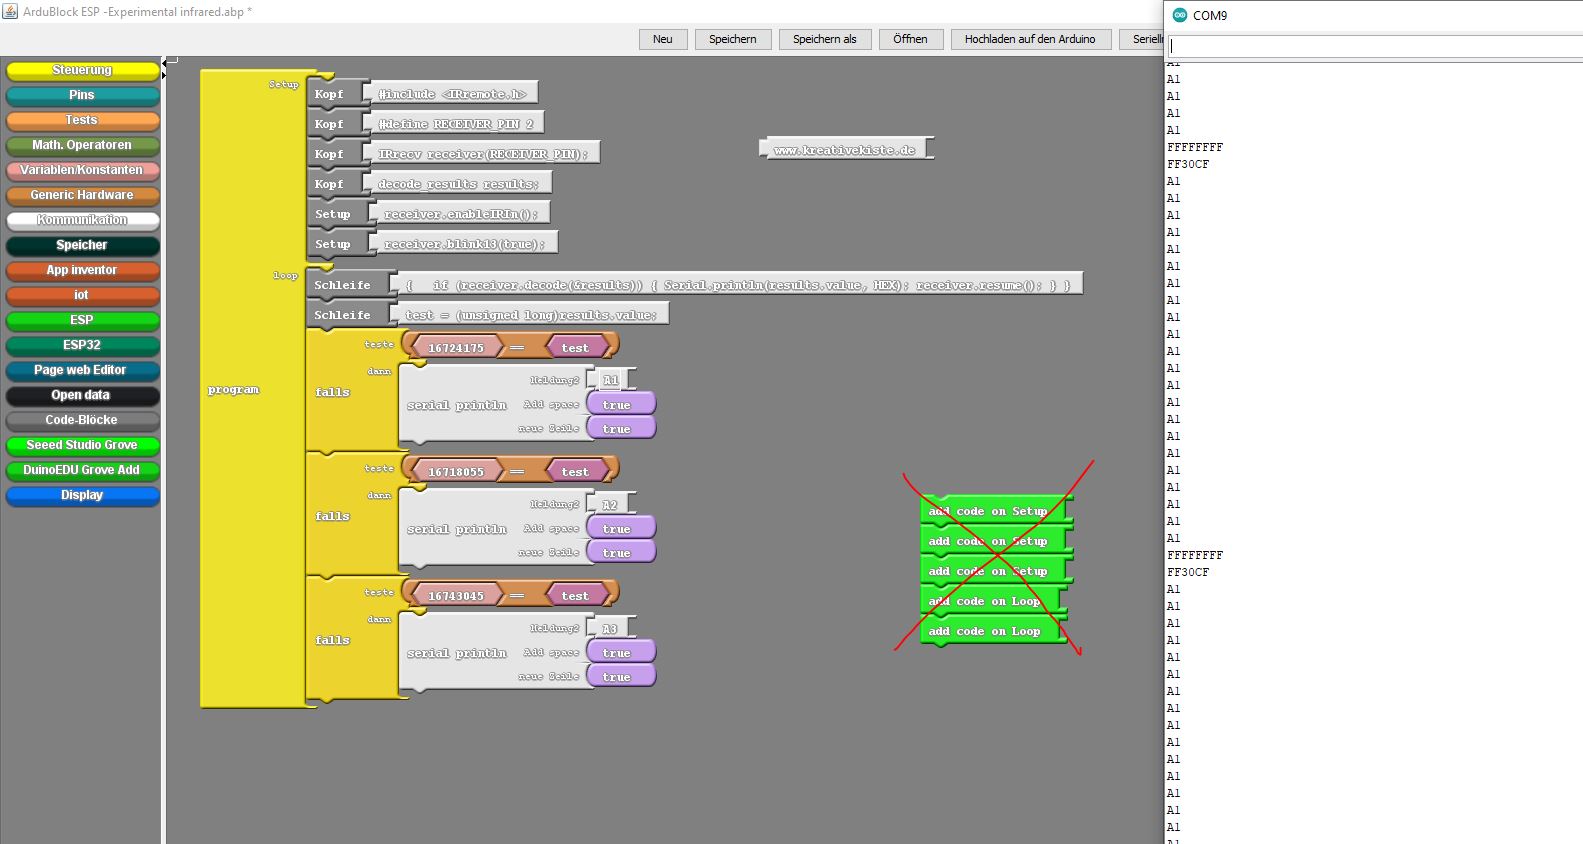Viewport: 1583px width, 844px height.
Task: Open Seeed Studio Grove category
Action: point(82,445)
